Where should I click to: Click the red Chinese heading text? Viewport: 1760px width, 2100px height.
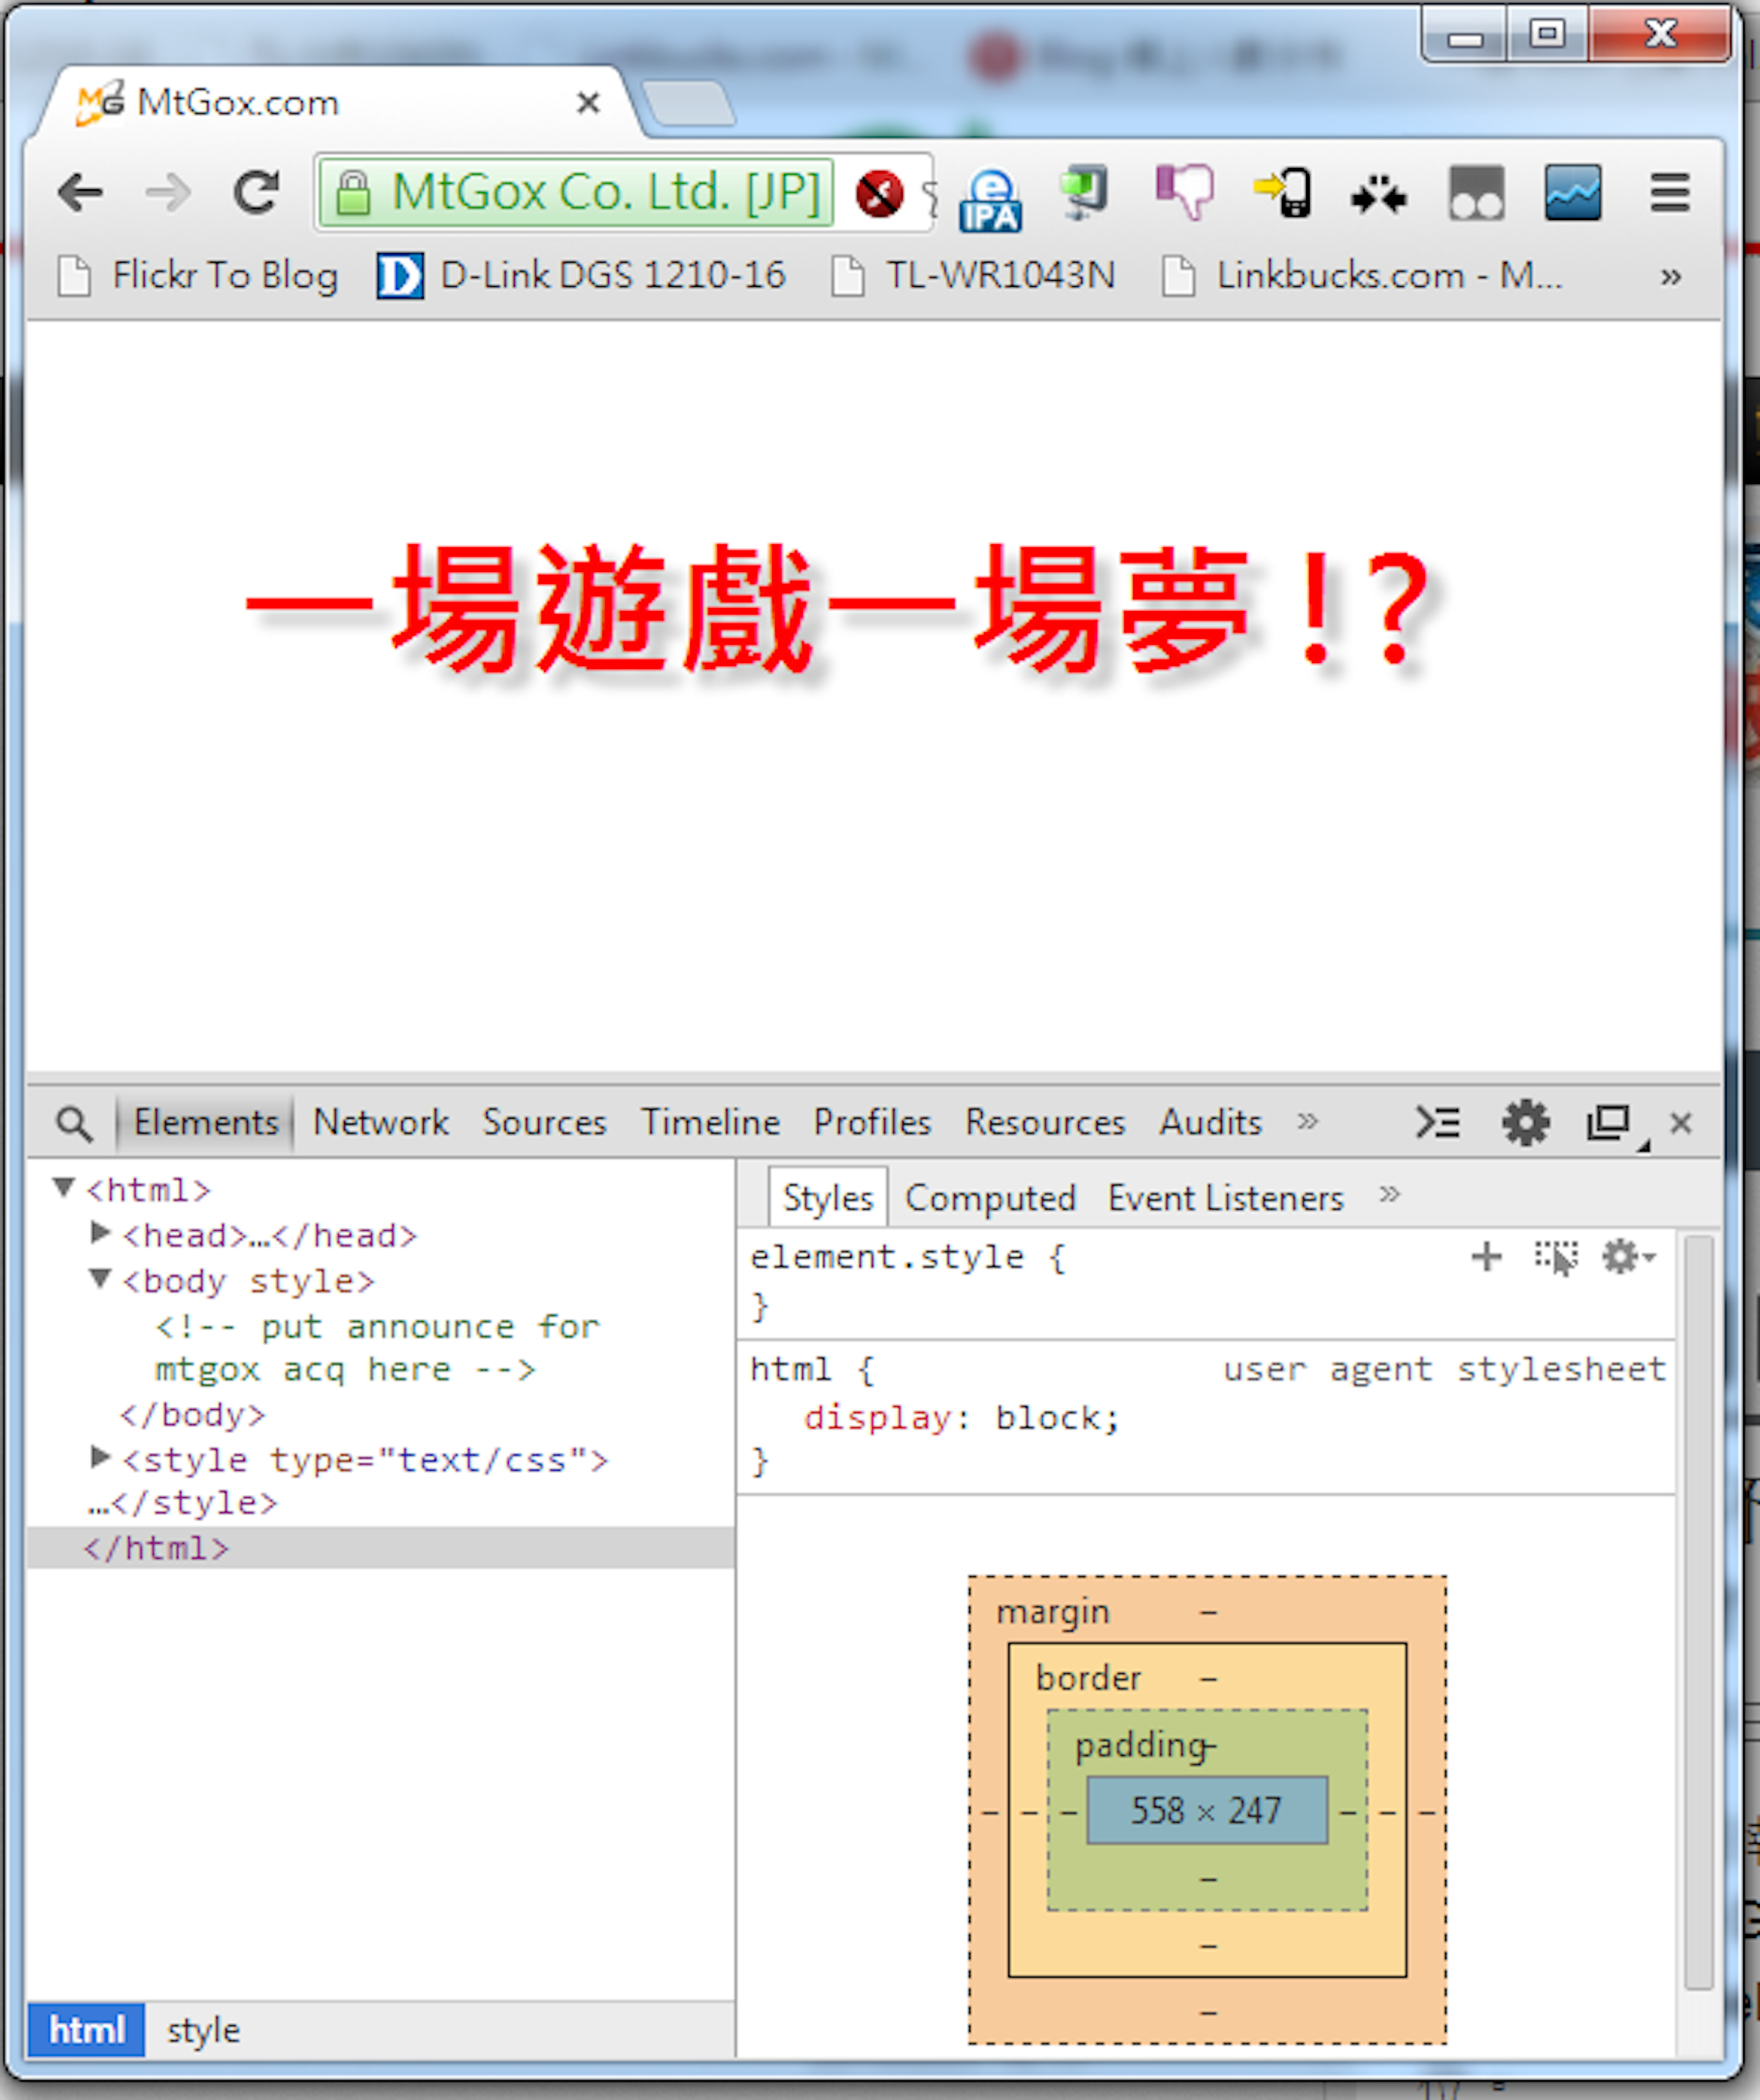tap(838, 609)
